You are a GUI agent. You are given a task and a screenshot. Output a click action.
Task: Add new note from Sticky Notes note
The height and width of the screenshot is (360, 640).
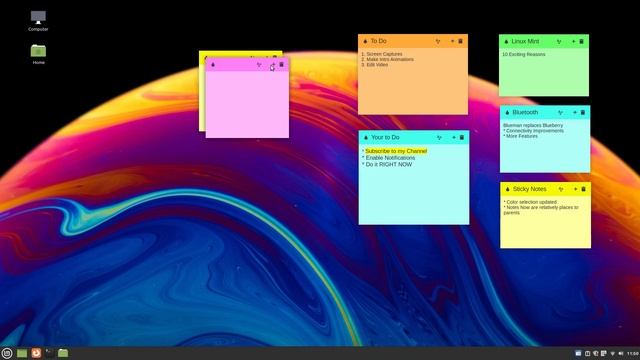(x=576, y=189)
